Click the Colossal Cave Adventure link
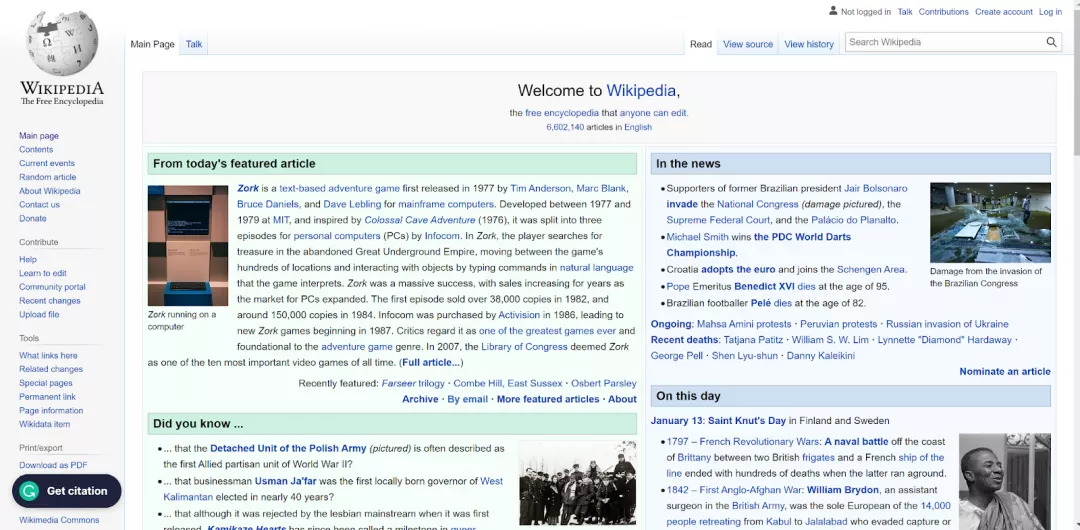This screenshot has width=1080, height=530. pyautogui.click(x=419, y=220)
